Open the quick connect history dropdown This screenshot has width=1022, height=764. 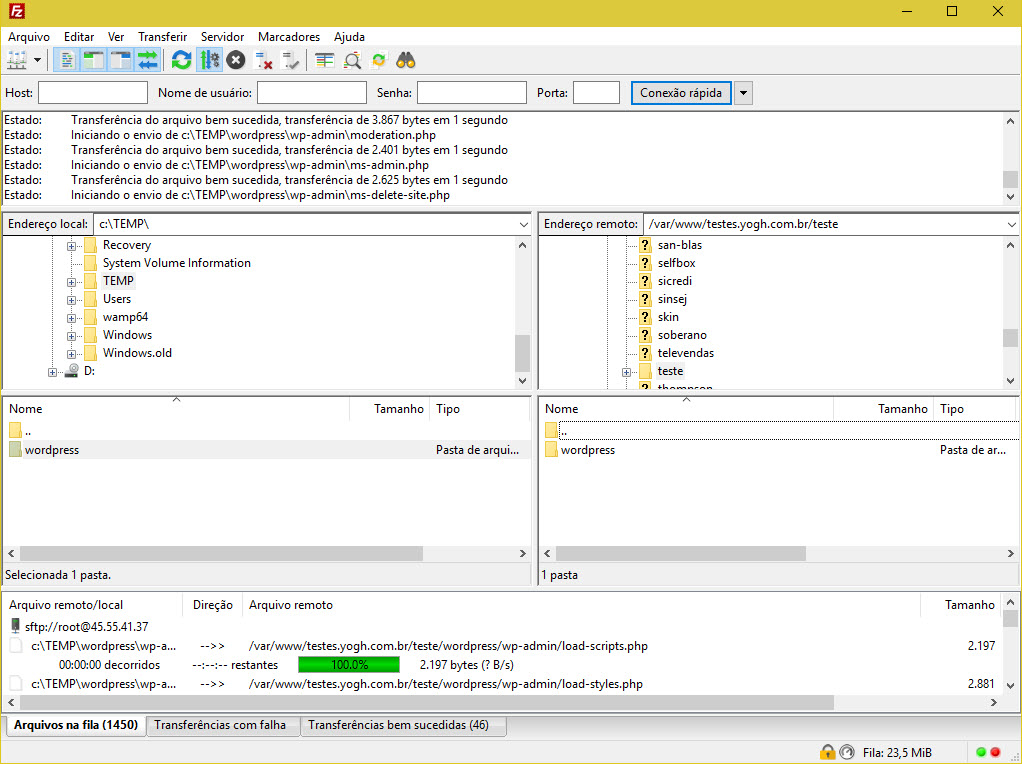click(744, 93)
